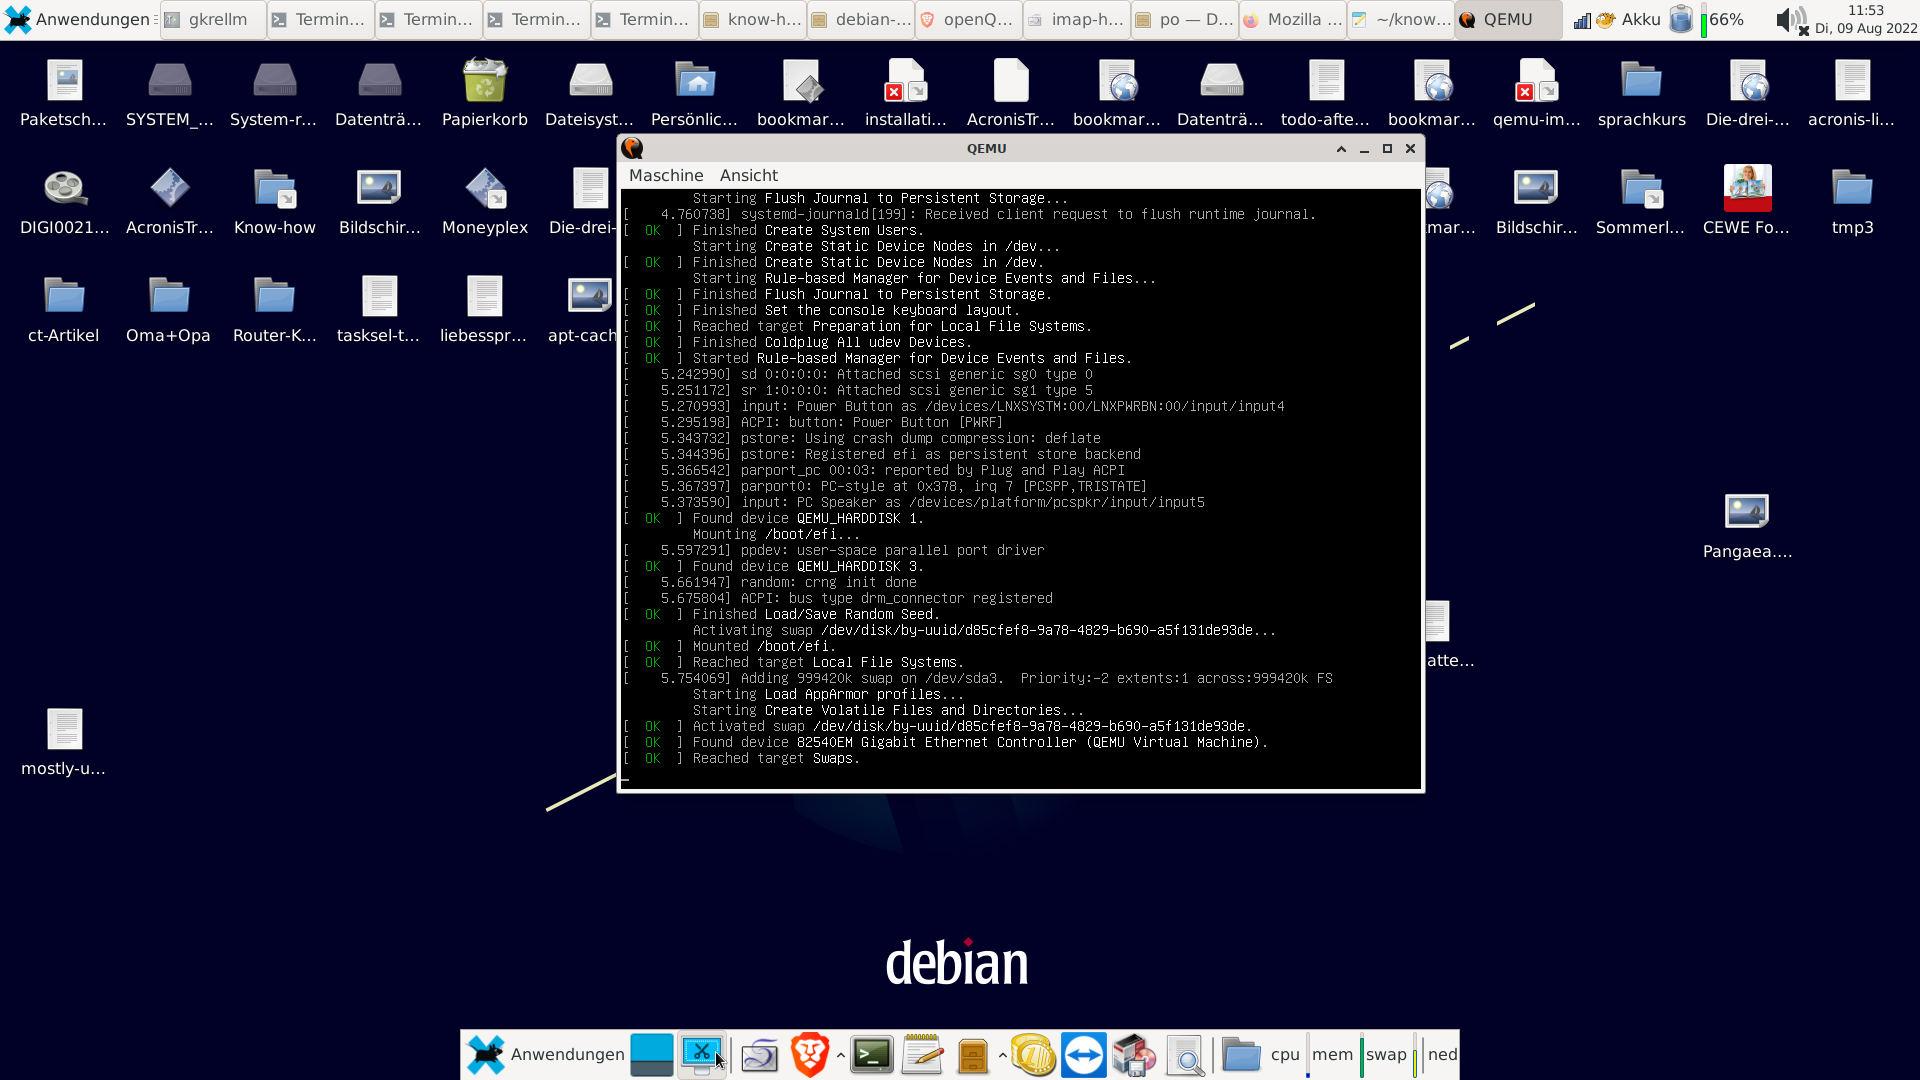Click the screenshot scissors icon in dock
1920x1080 pixels.
point(702,1055)
